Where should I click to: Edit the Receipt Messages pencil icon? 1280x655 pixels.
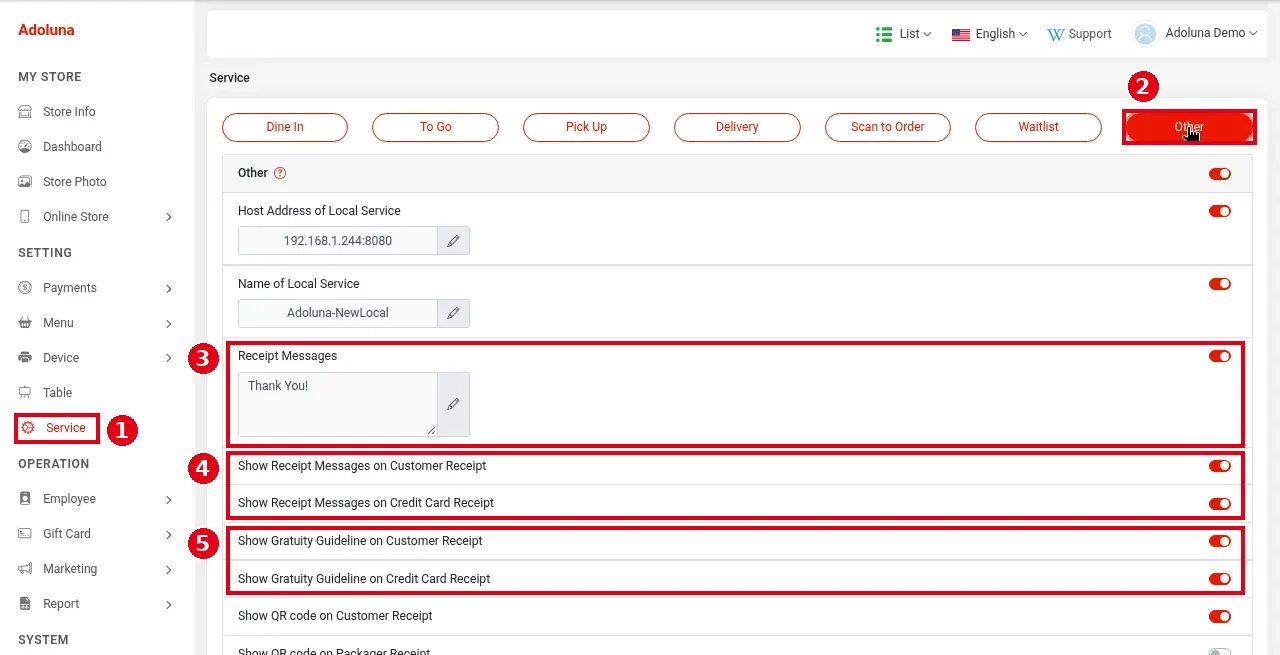pos(453,405)
